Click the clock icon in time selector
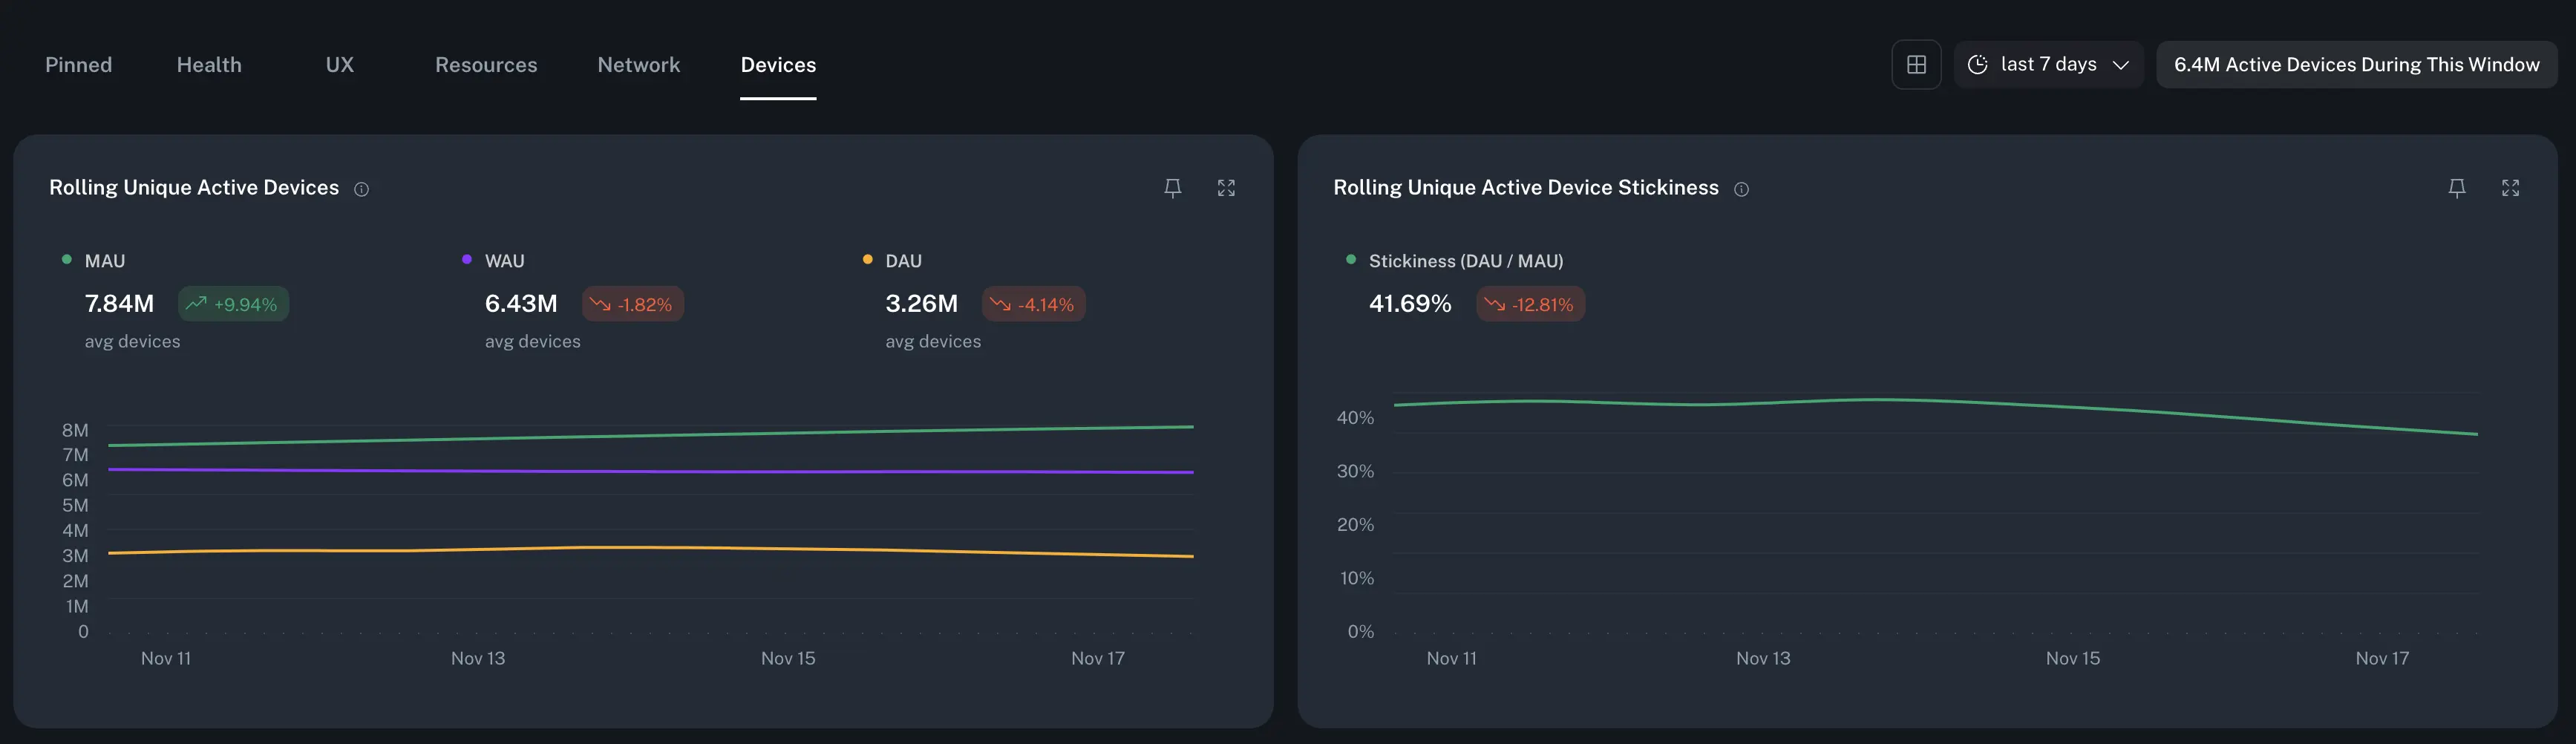 [x=1977, y=65]
